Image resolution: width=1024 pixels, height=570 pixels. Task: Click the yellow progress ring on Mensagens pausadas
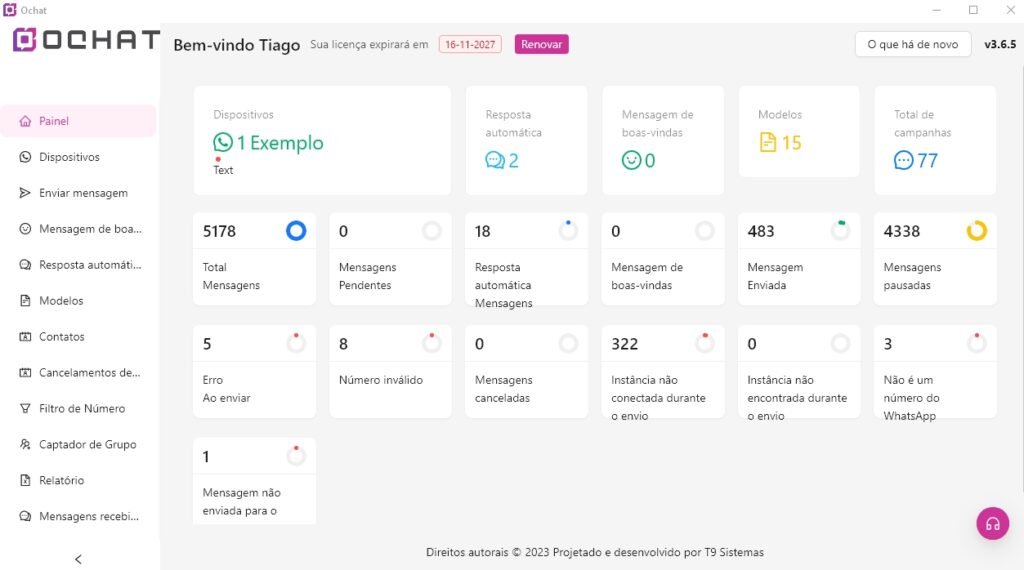click(x=976, y=231)
